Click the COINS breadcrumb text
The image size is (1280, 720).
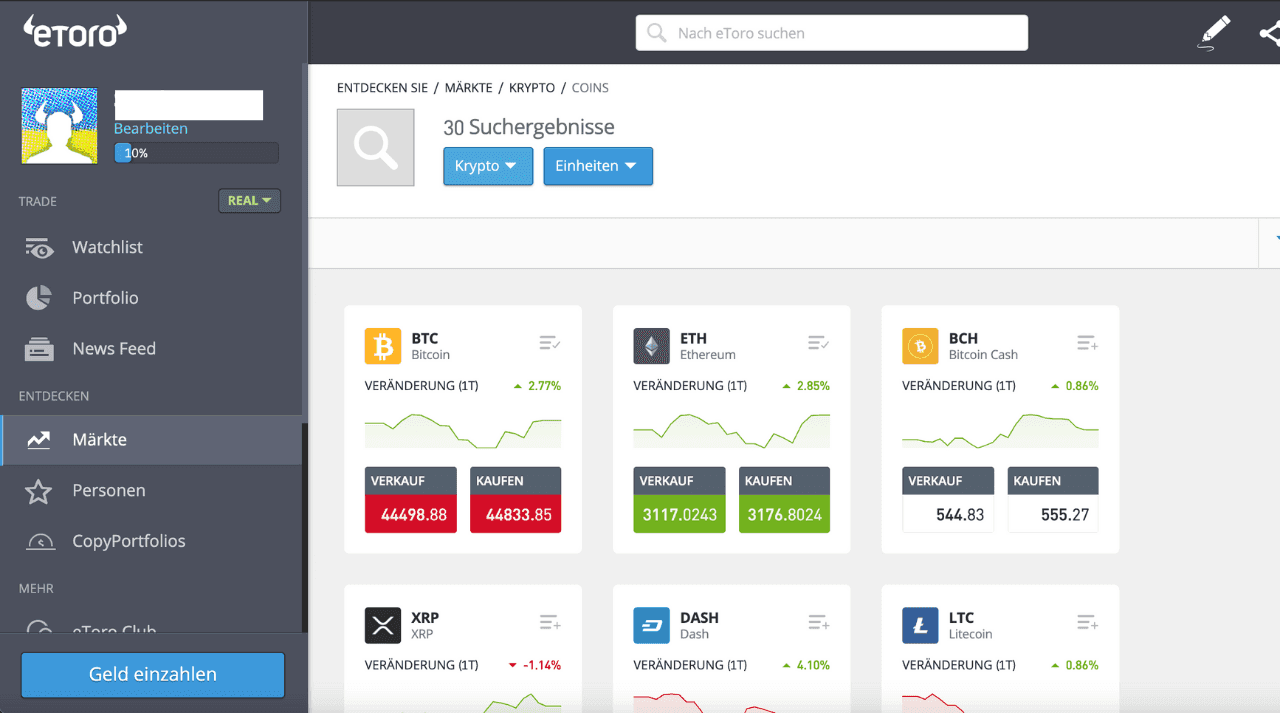(x=590, y=88)
